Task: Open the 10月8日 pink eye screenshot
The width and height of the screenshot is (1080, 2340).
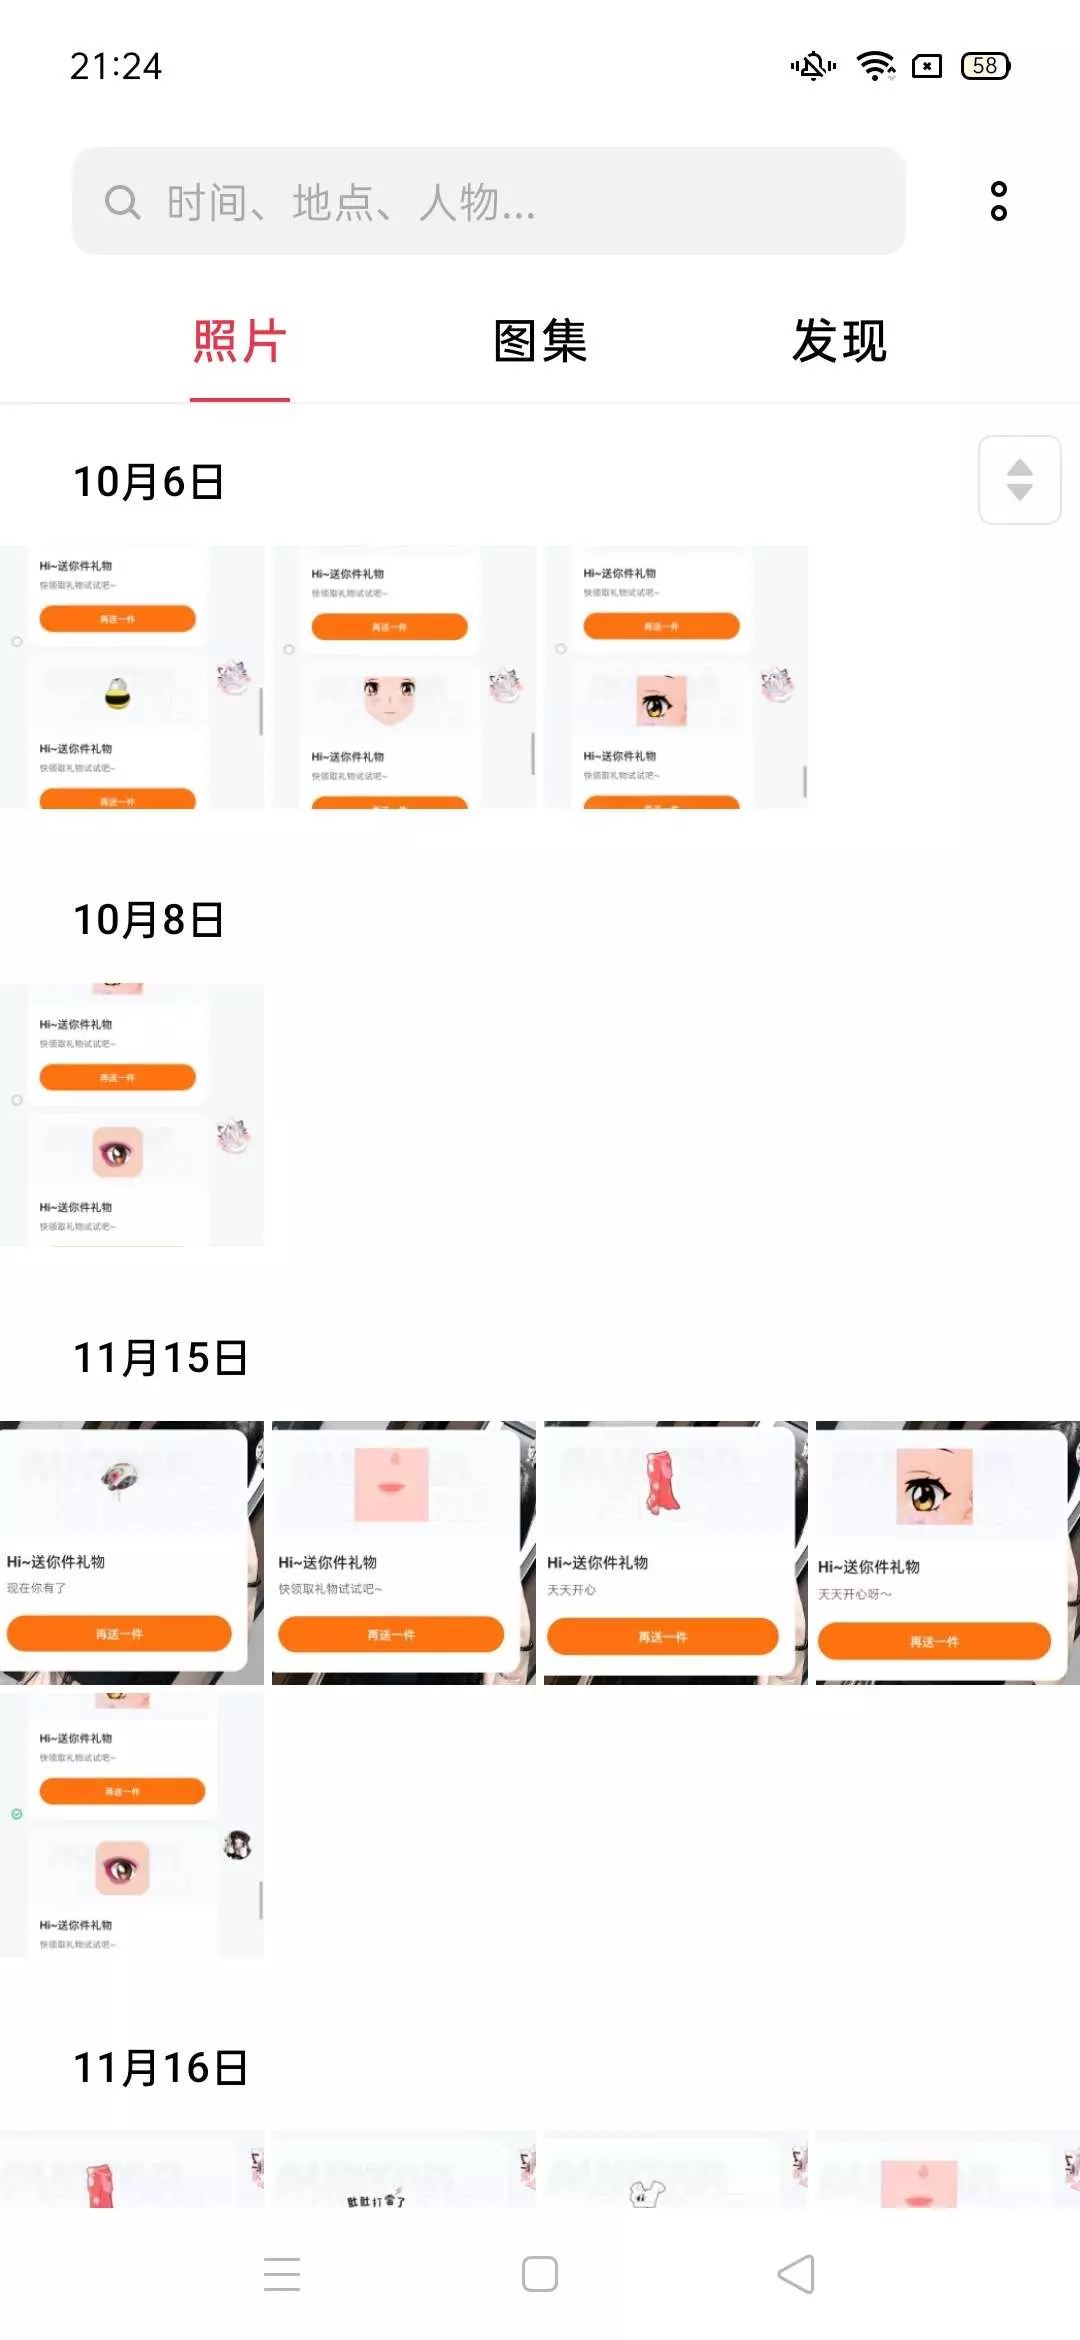Action: click(132, 1115)
